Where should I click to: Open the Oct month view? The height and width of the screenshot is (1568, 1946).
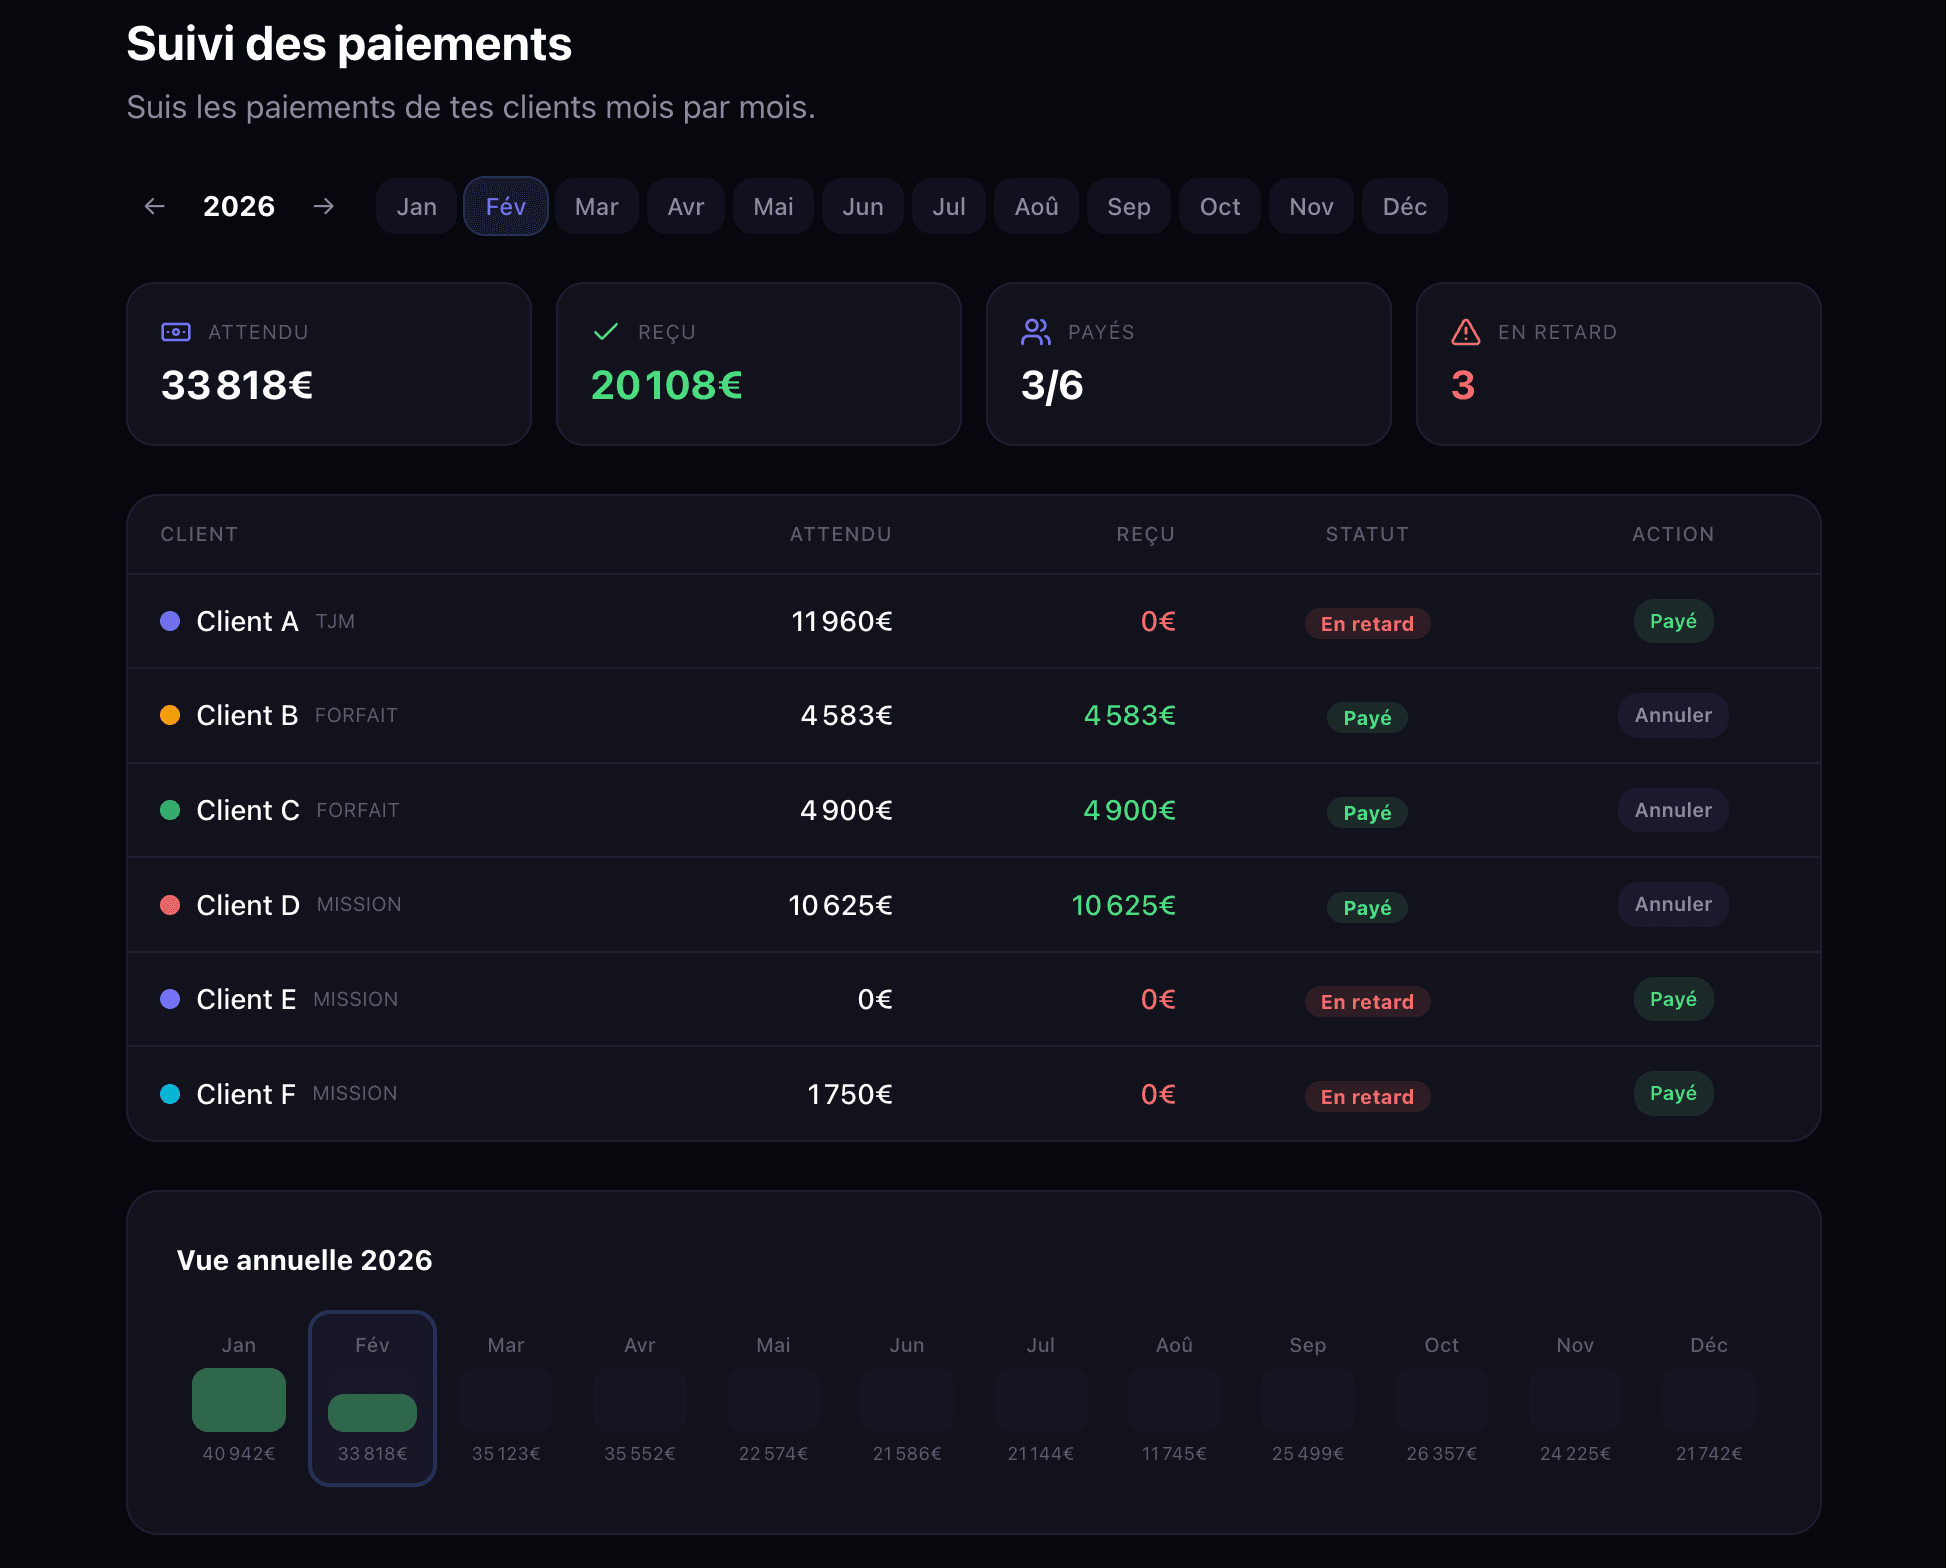[1219, 206]
